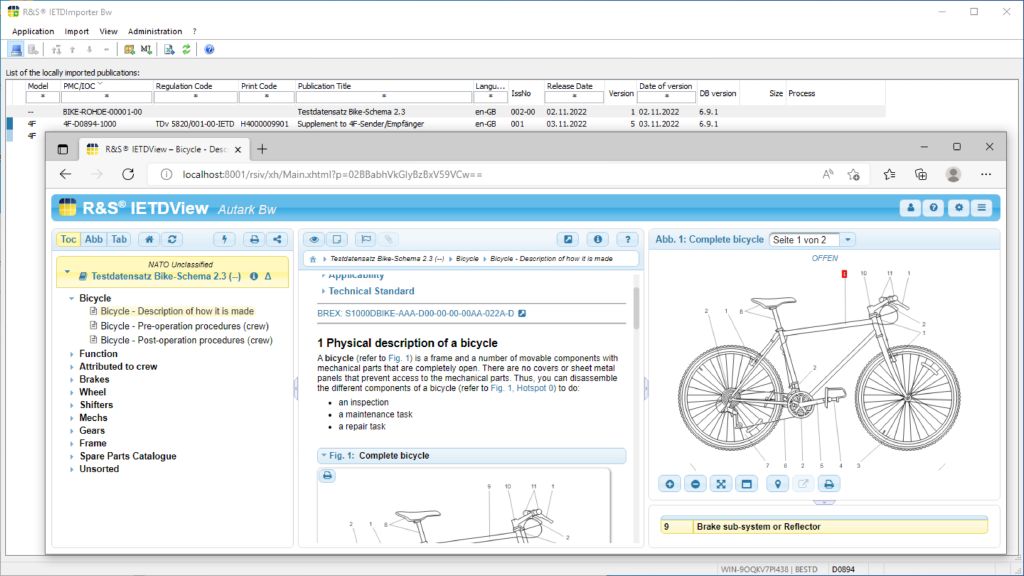Print from the left panel printer icon

(x=254, y=240)
